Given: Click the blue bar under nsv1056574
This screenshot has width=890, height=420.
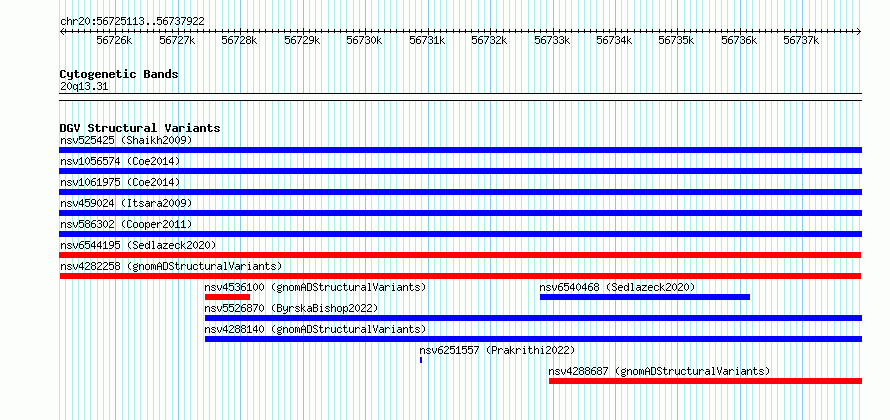Looking at the screenshot, I should 460,171.
